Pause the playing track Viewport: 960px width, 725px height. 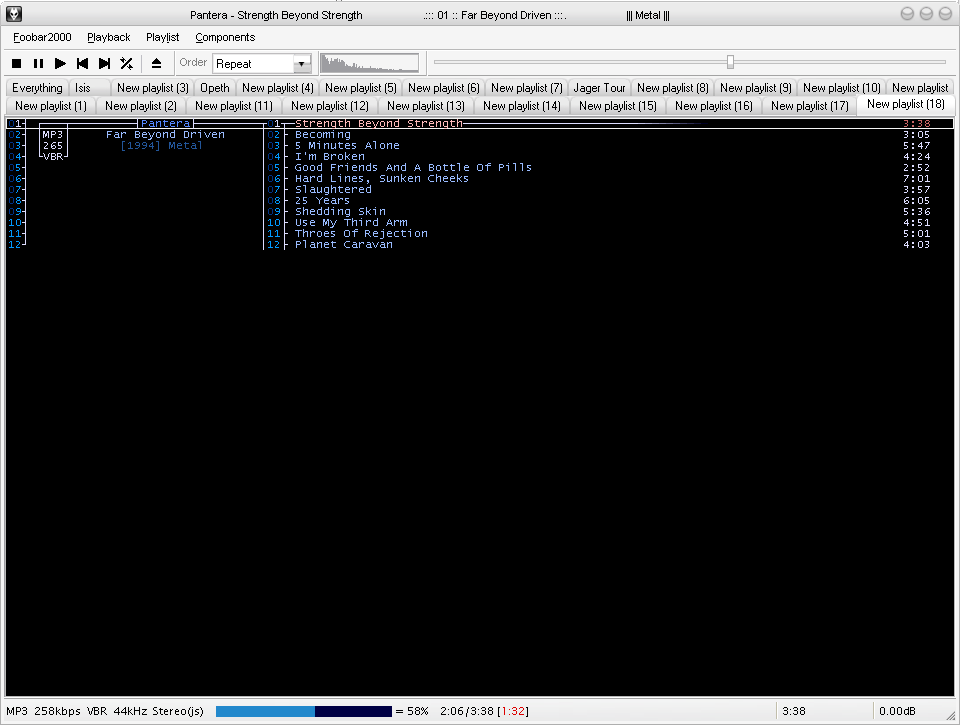click(38, 63)
